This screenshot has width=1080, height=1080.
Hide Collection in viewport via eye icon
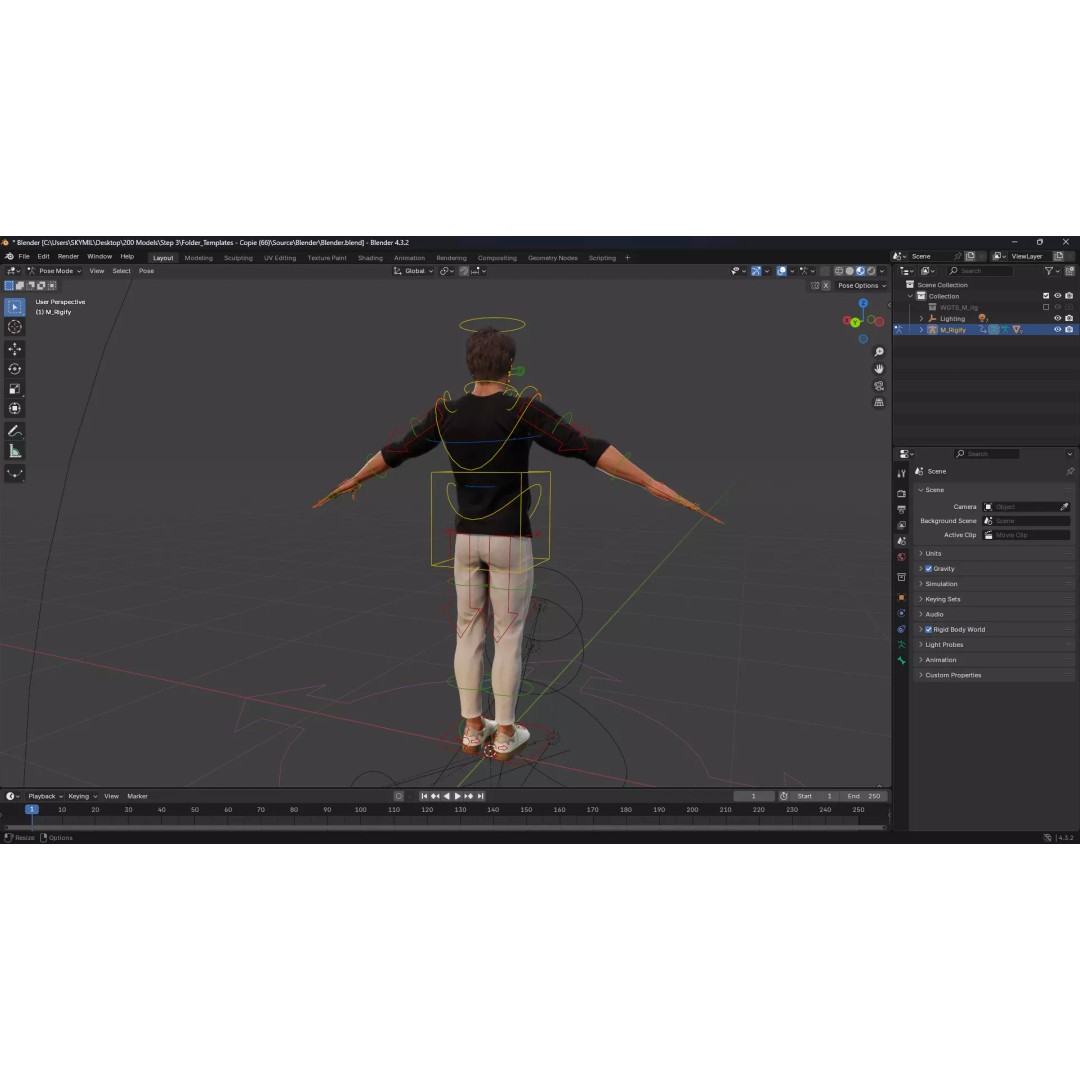click(1057, 296)
